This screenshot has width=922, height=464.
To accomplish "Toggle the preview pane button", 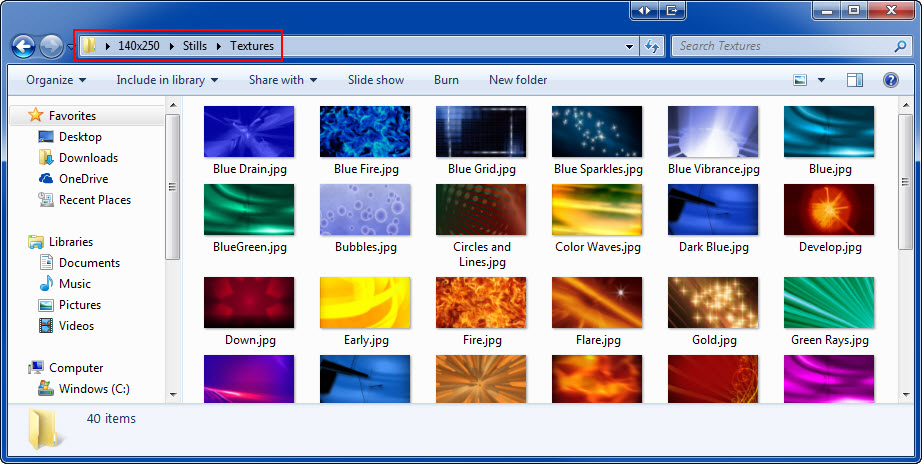I will (855, 80).
